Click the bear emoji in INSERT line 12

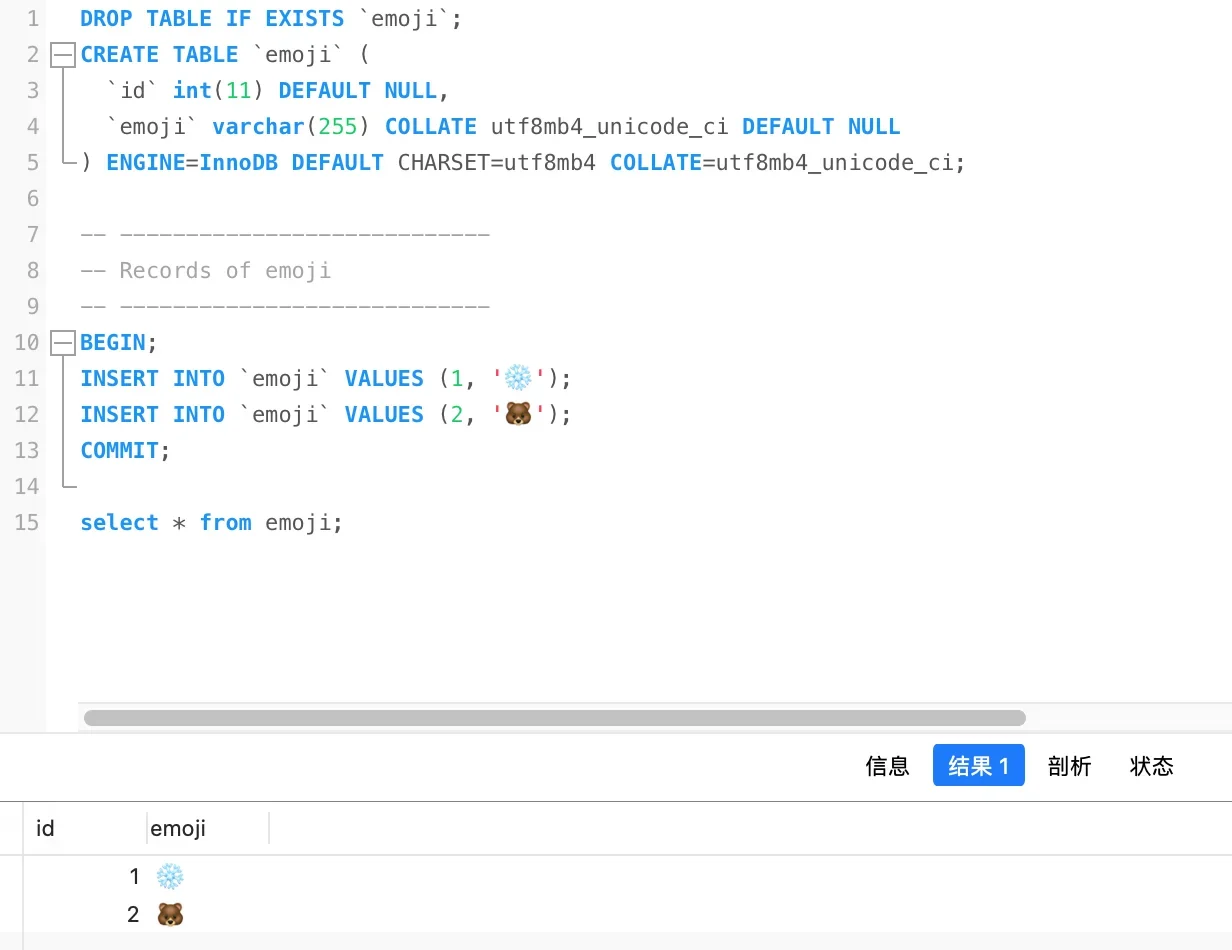coord(518,415)
